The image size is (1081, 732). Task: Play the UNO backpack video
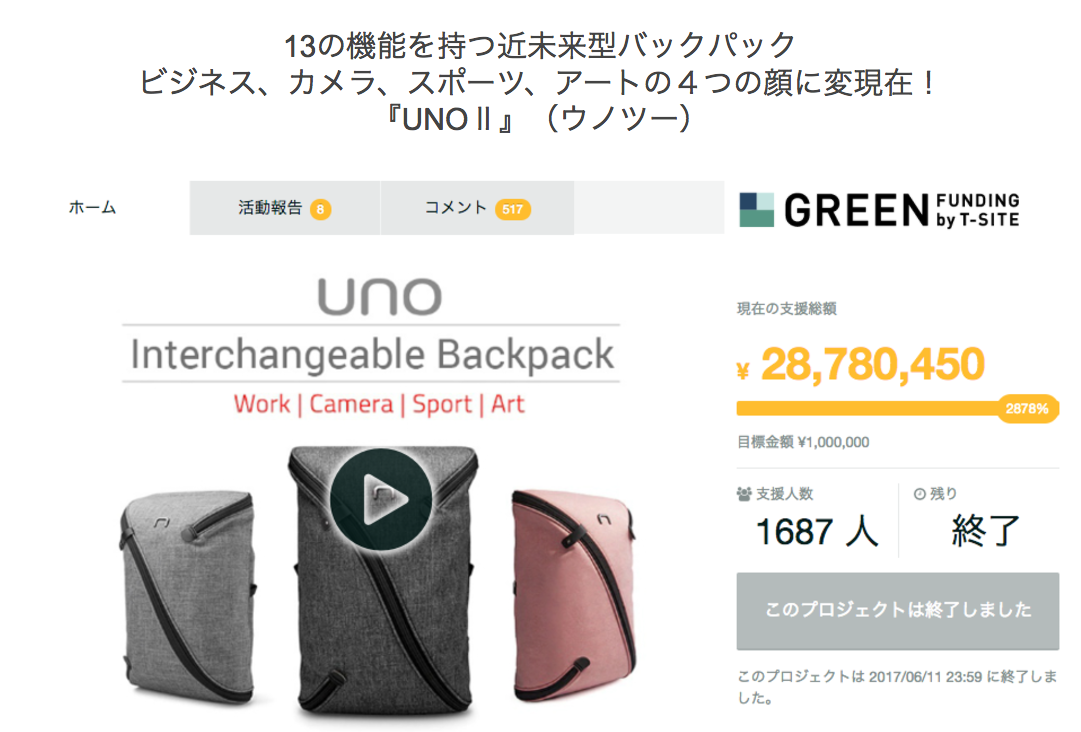click(381, 499)
